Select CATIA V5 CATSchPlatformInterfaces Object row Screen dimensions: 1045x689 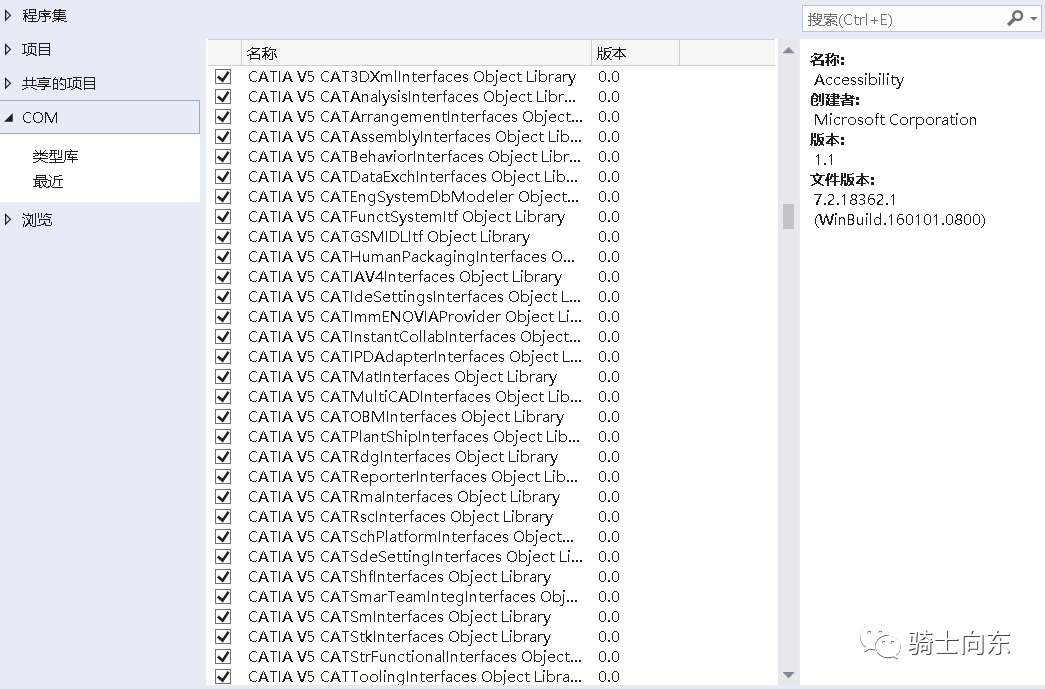(491, 536)
